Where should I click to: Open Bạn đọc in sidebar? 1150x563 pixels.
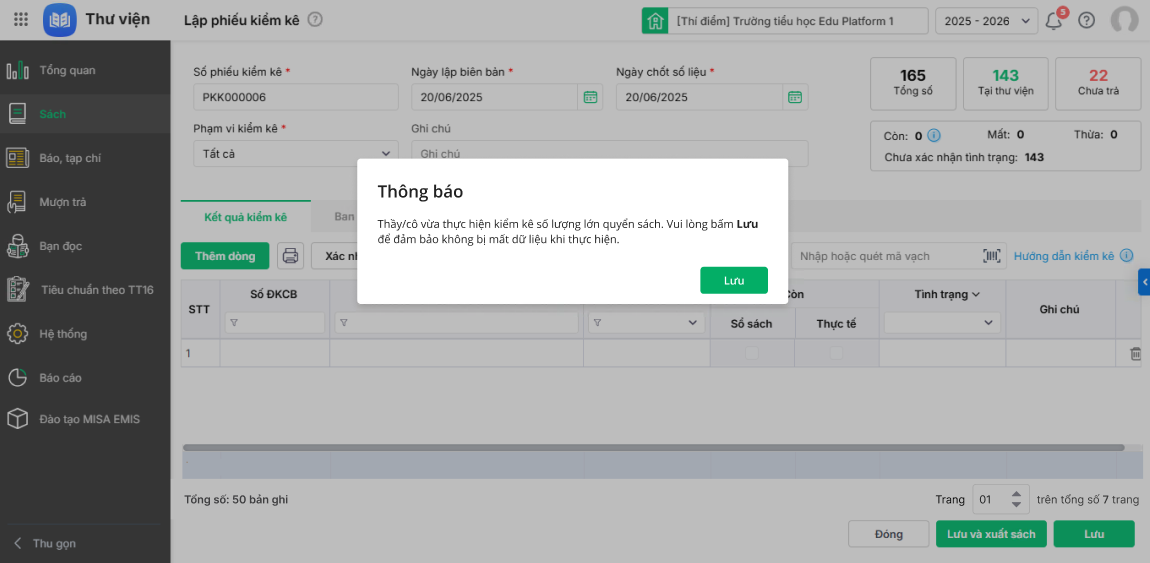tap(85, 246)
